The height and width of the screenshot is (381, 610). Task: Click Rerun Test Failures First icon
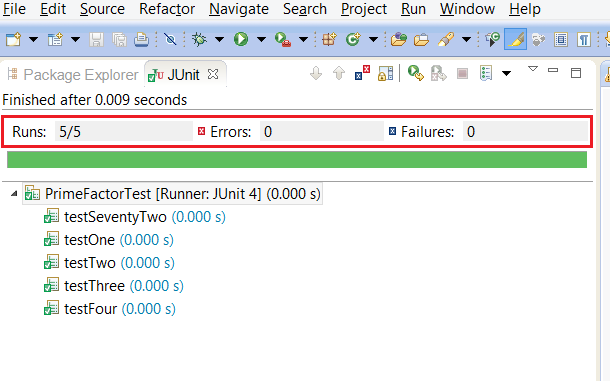coord(439,73)
